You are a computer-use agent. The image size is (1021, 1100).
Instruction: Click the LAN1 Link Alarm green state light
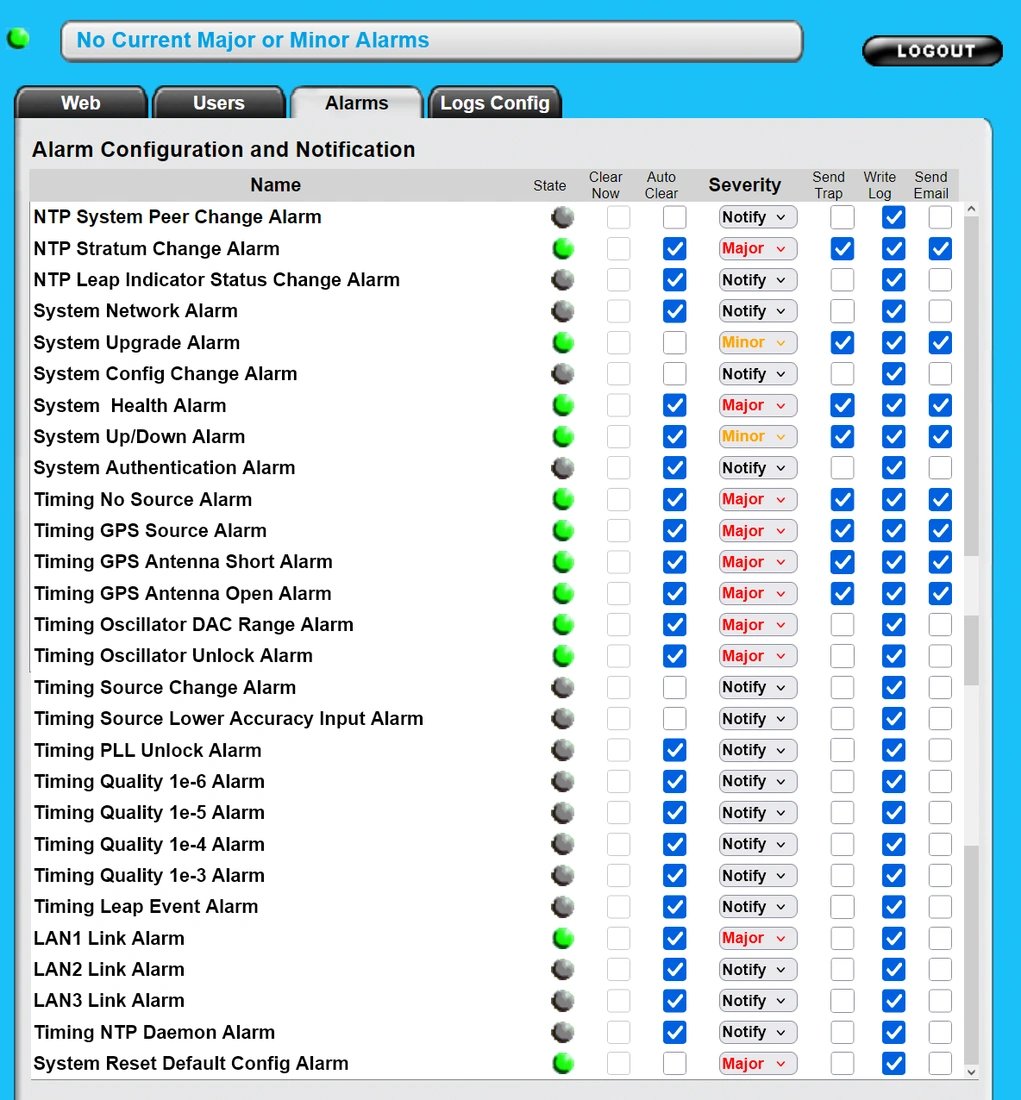point(562,938)
